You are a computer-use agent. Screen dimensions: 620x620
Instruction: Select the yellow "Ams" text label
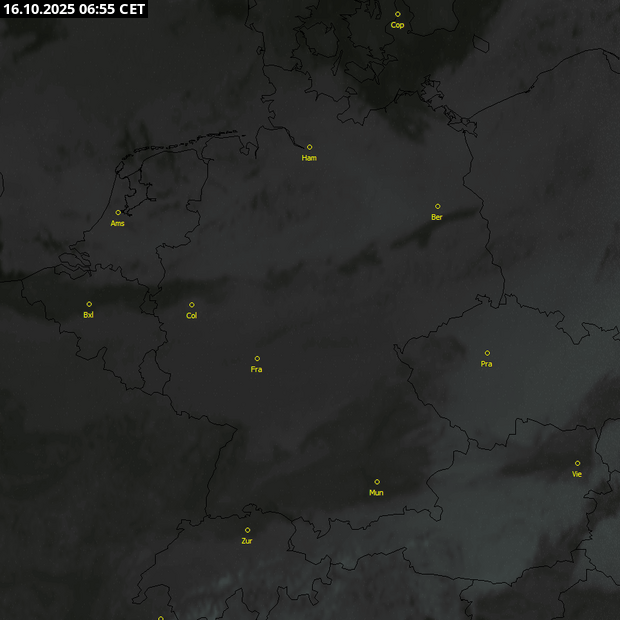click(x=118, y=223)
